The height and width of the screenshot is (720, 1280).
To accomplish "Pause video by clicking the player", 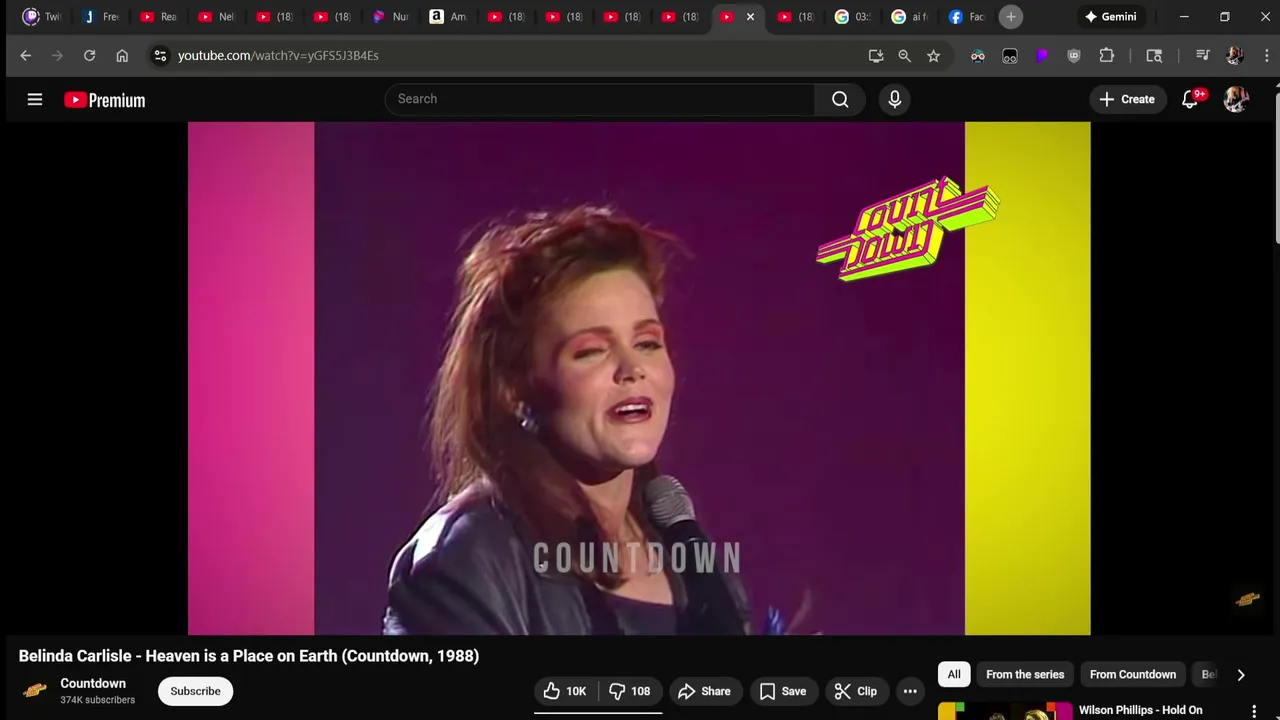I will [x=639, y=378].
